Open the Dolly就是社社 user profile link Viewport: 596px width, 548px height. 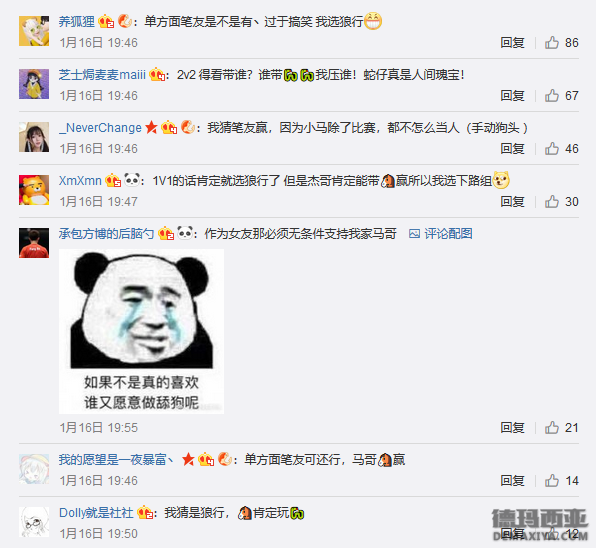96,513
